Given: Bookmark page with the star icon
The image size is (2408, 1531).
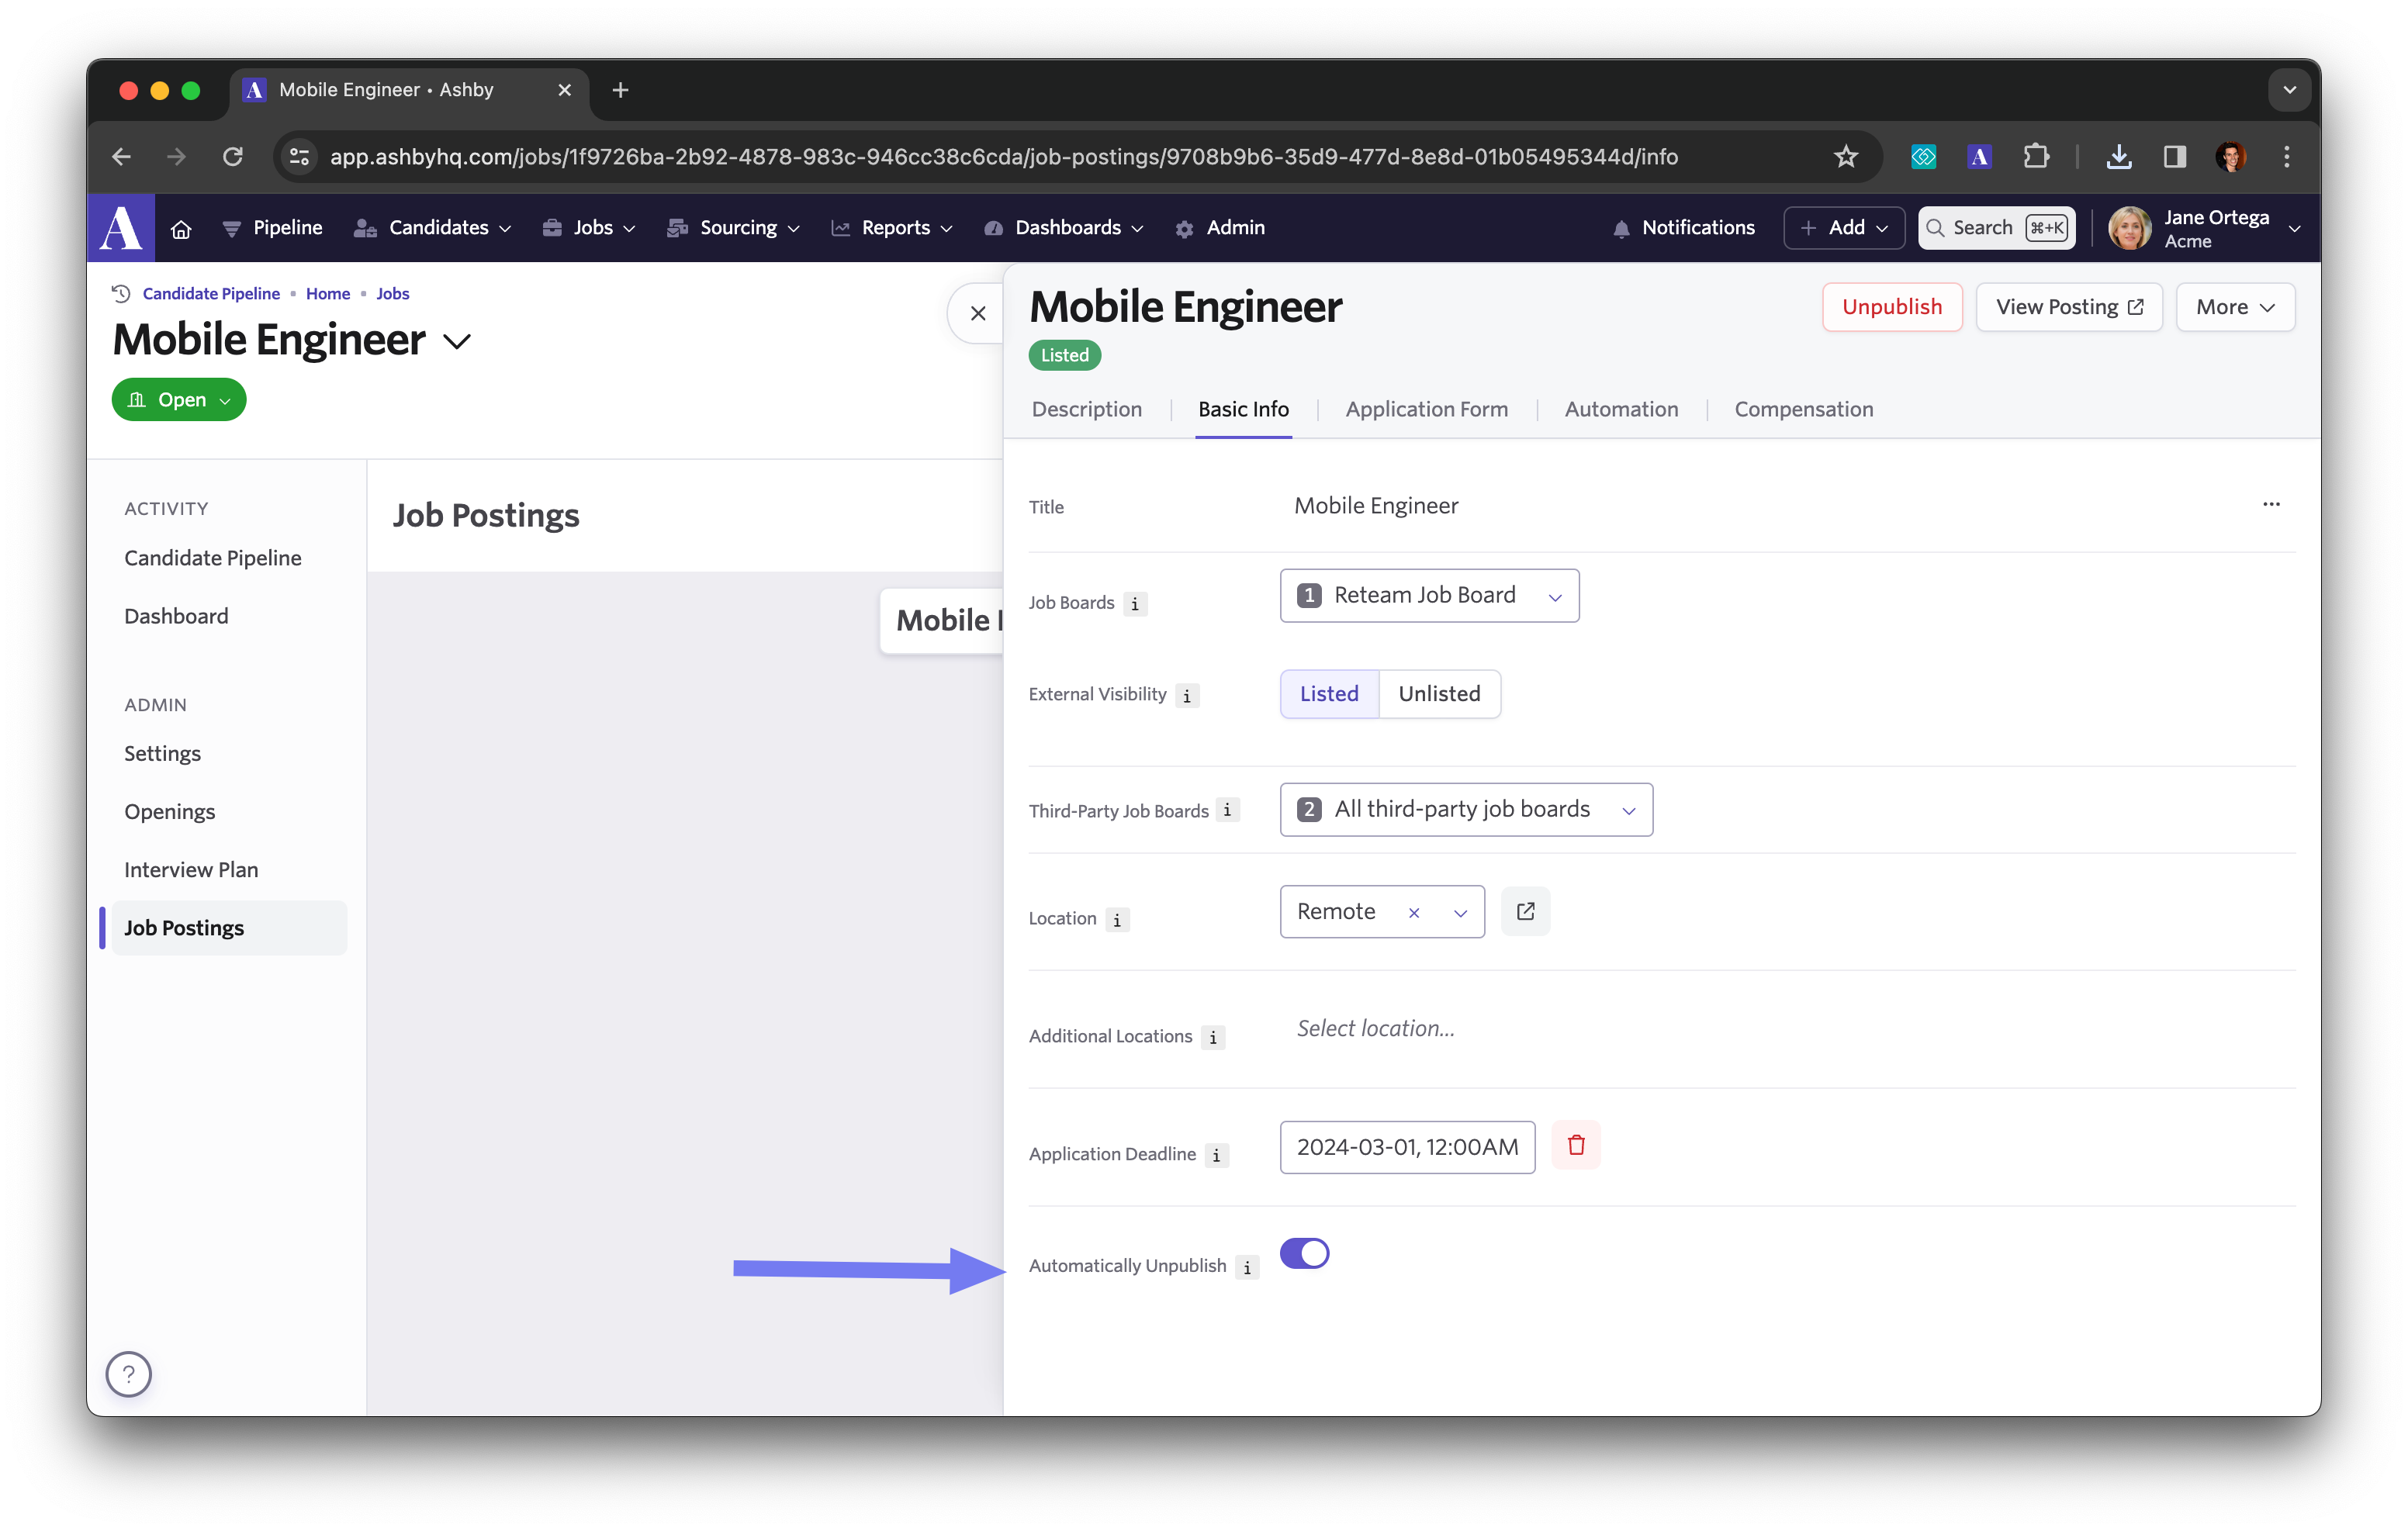Looking at the screenshot, I should [1845, 157].
